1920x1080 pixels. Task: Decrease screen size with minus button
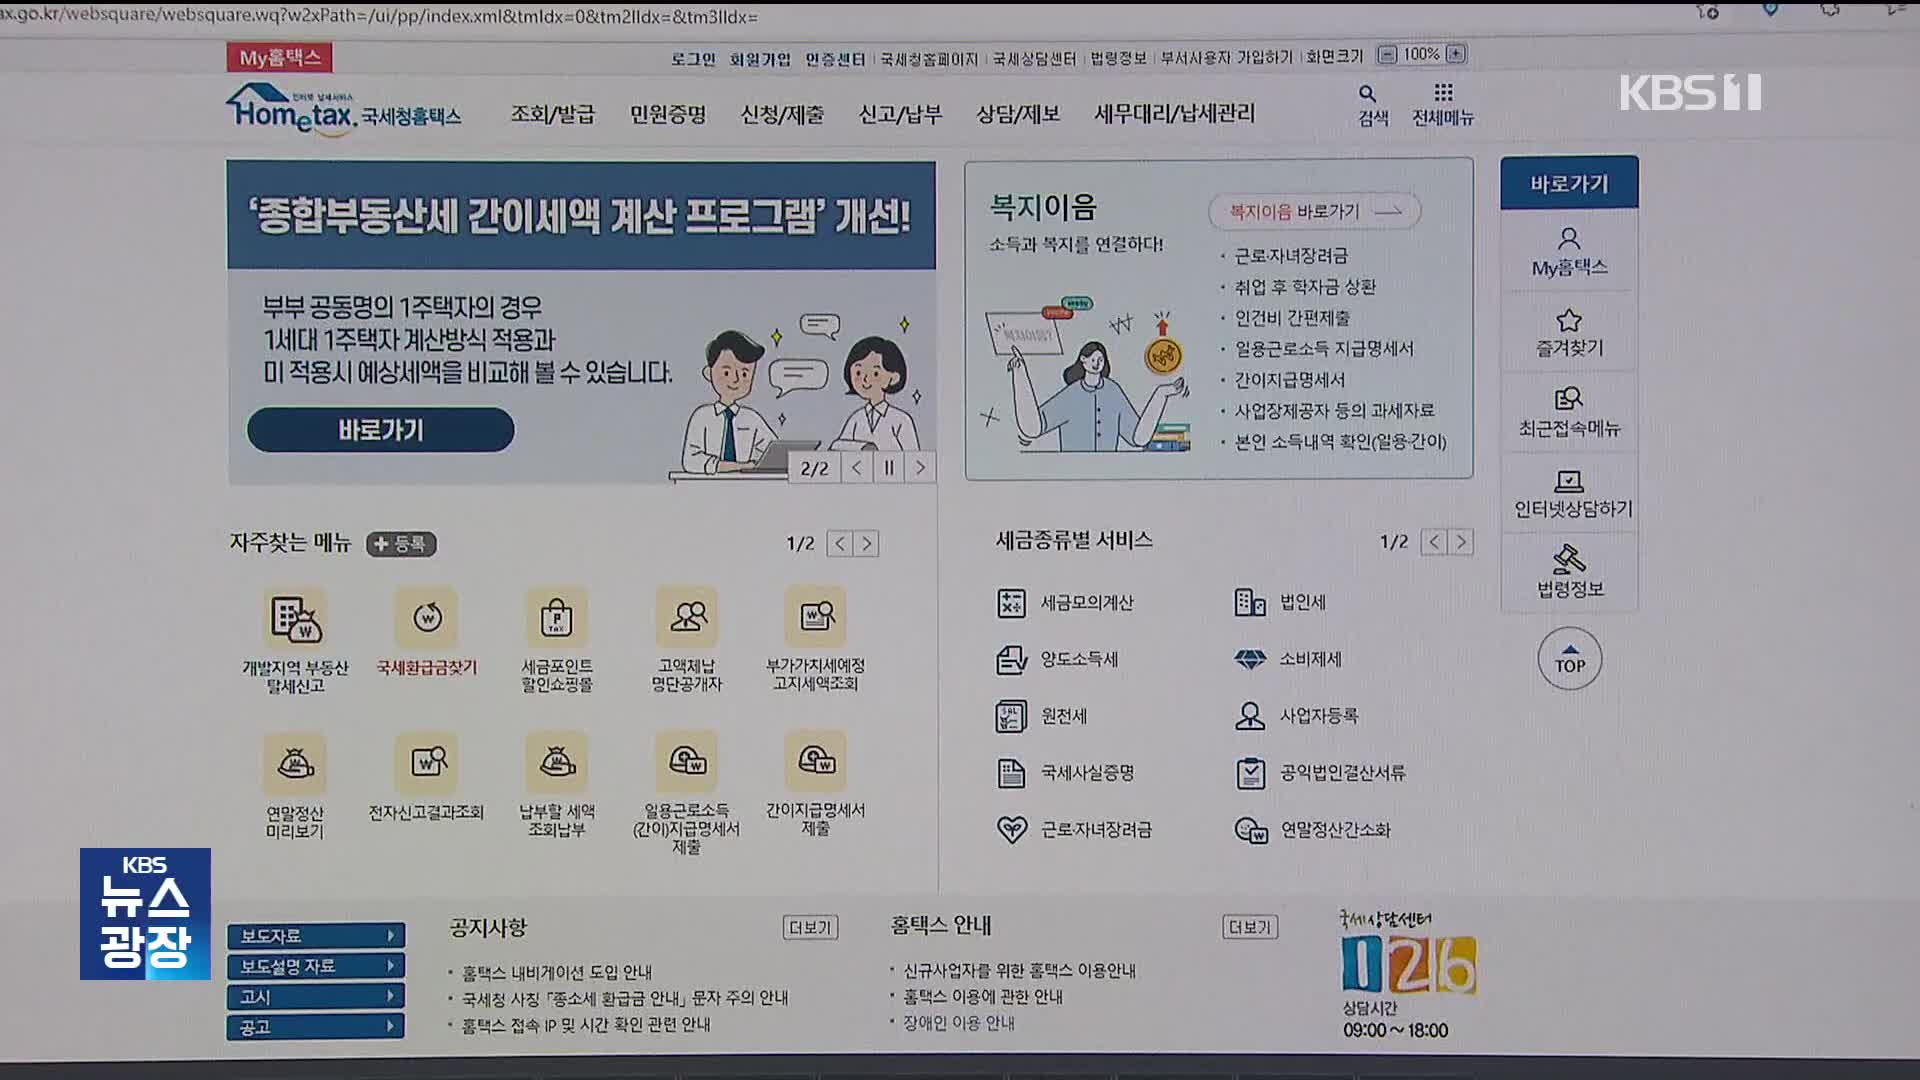(x=1387, y=55)
